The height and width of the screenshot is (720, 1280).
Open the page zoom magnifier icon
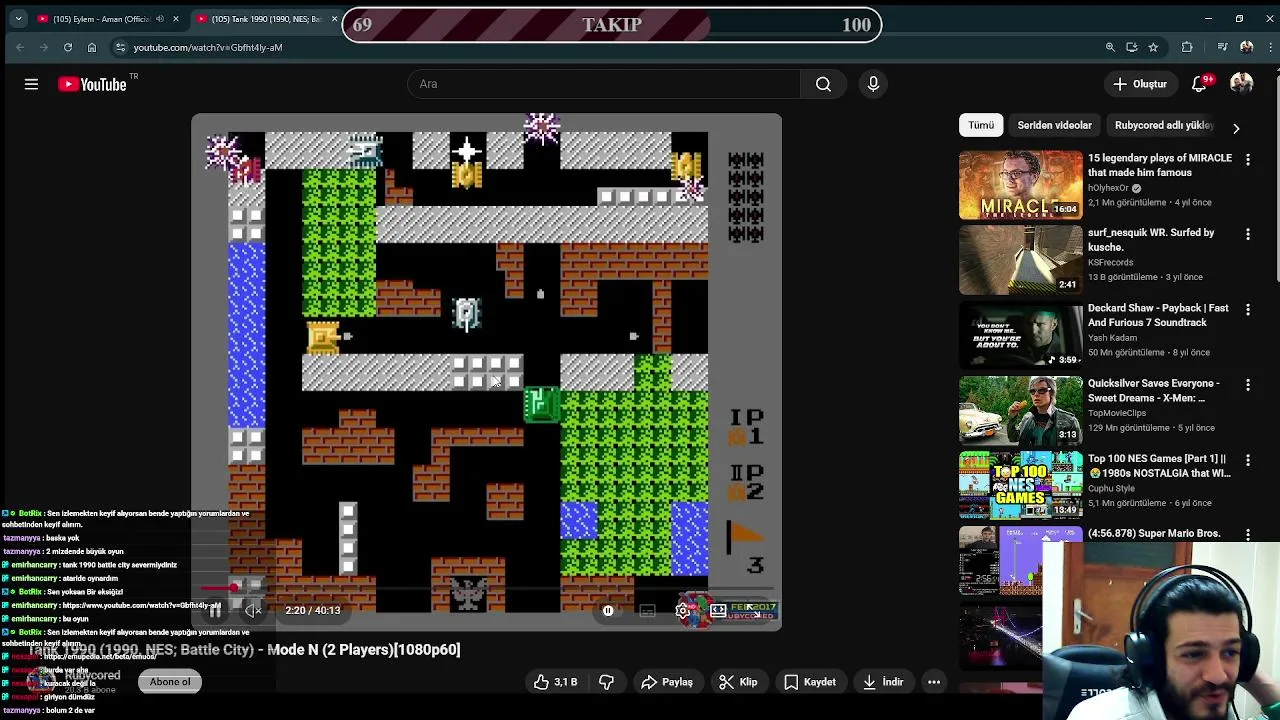1110,47
